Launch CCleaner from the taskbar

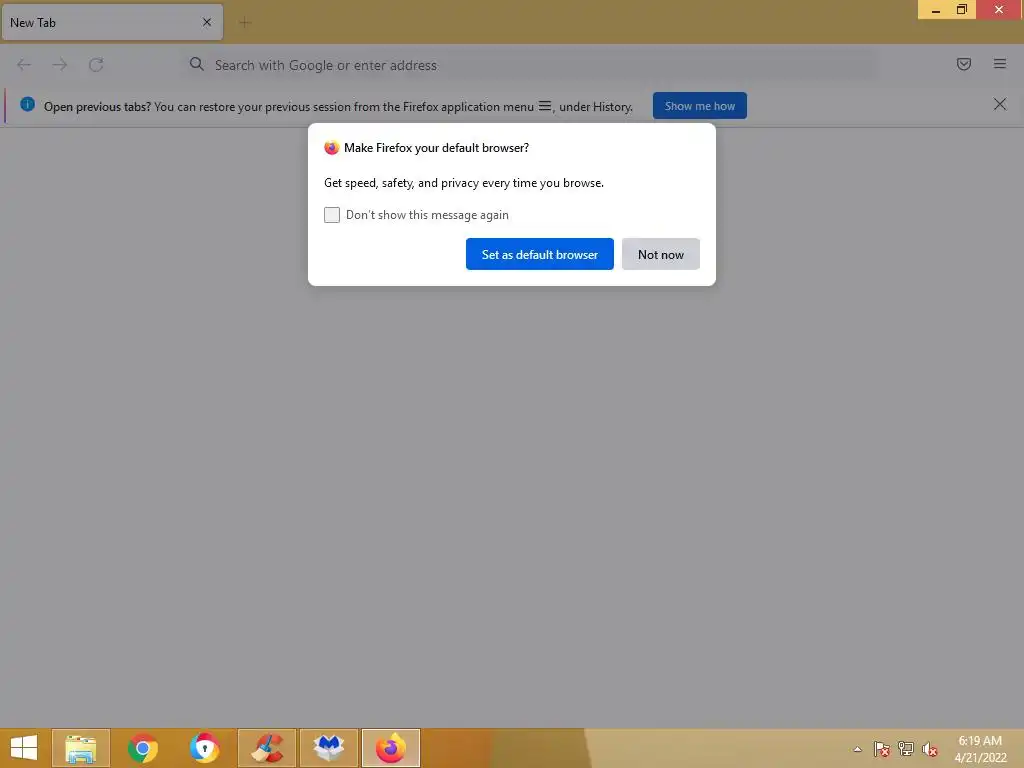(x=267, y=748)
